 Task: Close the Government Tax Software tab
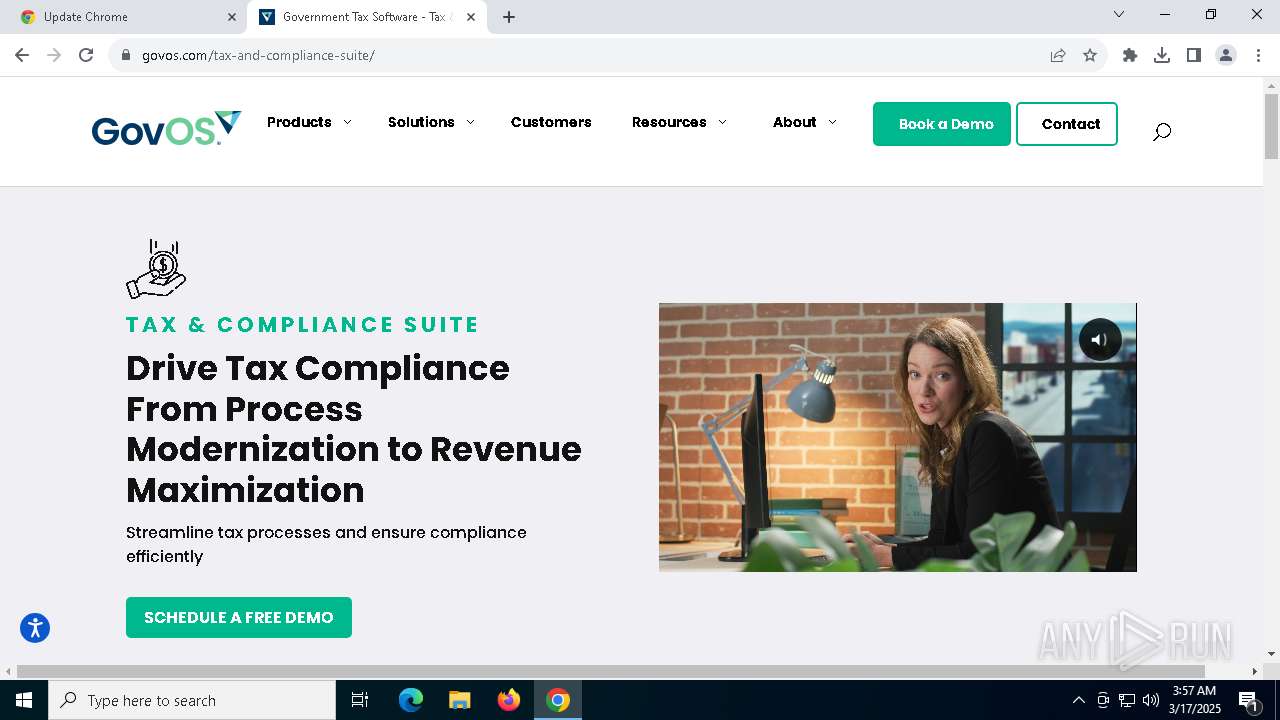click(x=471, y=17)
